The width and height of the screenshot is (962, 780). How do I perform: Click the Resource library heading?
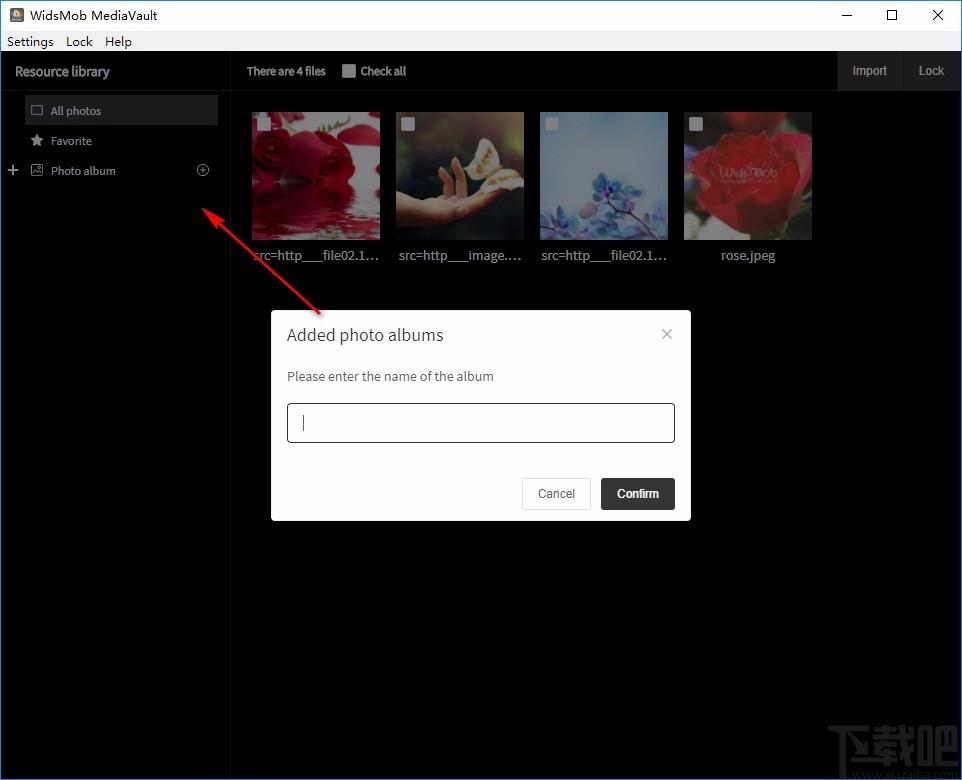click(63, 72)
